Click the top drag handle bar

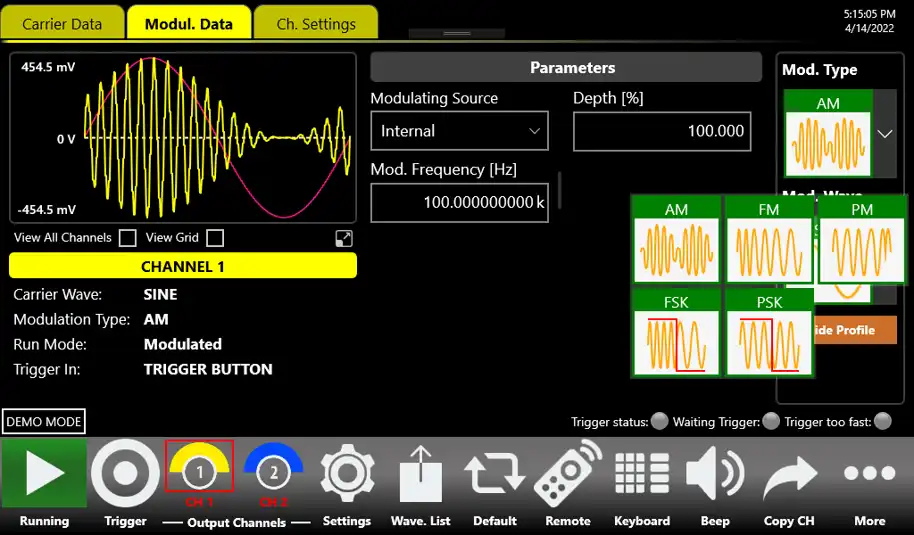(x=456, y=33)
